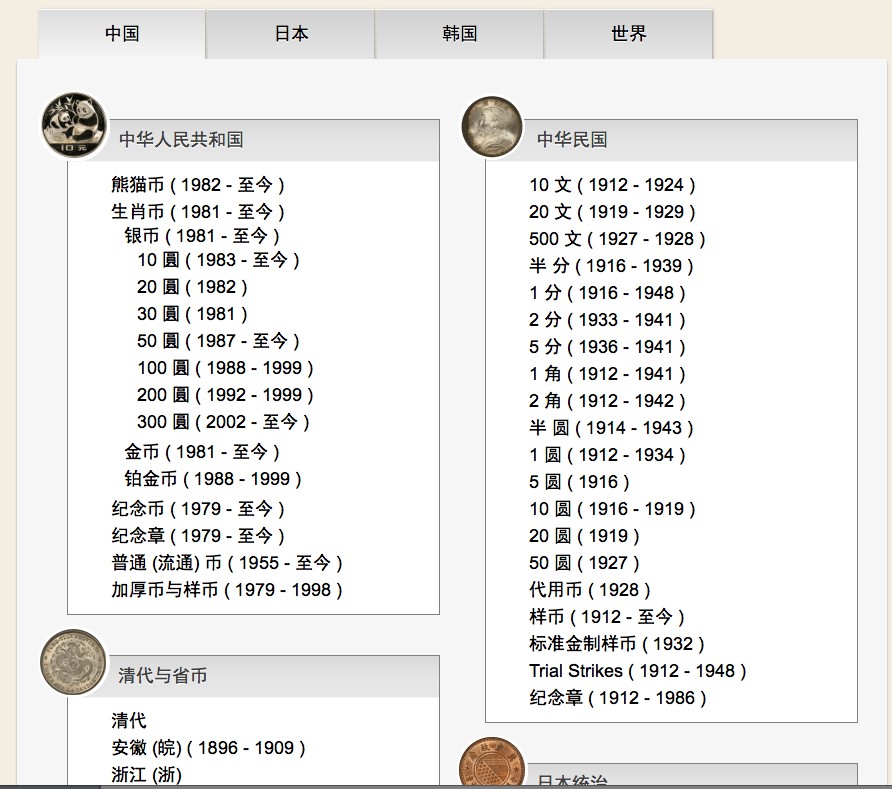The height and width of the screenshot is (789, 892).
Task: Click the Qing dynasty dragon coin icon
Action: [x=73, y=661]
